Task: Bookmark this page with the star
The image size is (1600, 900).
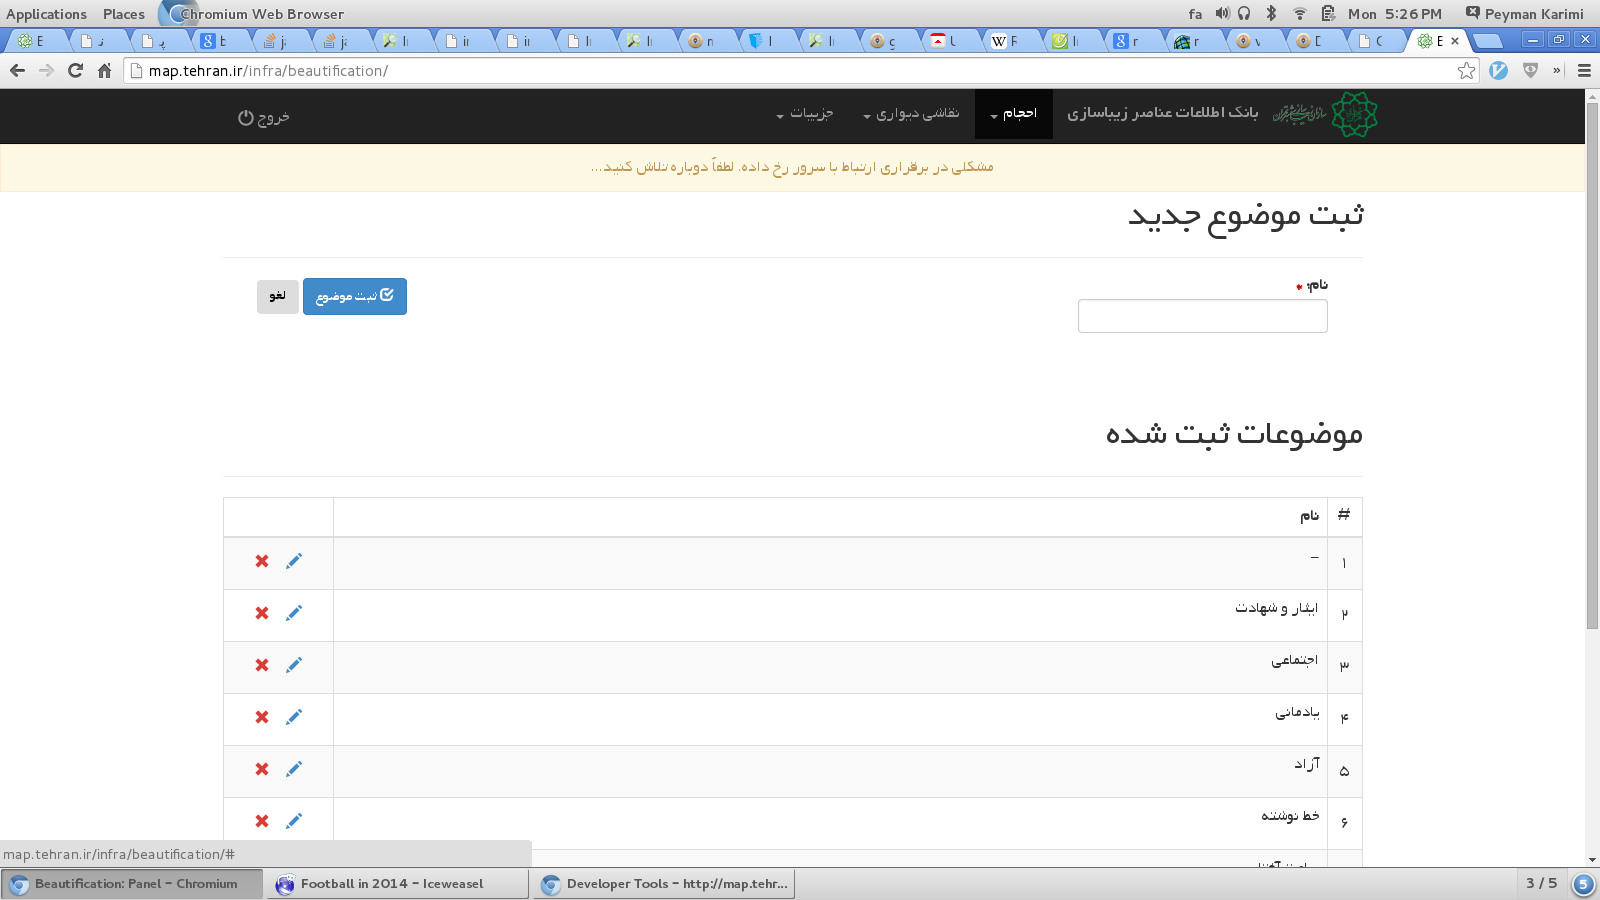Action: (x=1466, y=70)
